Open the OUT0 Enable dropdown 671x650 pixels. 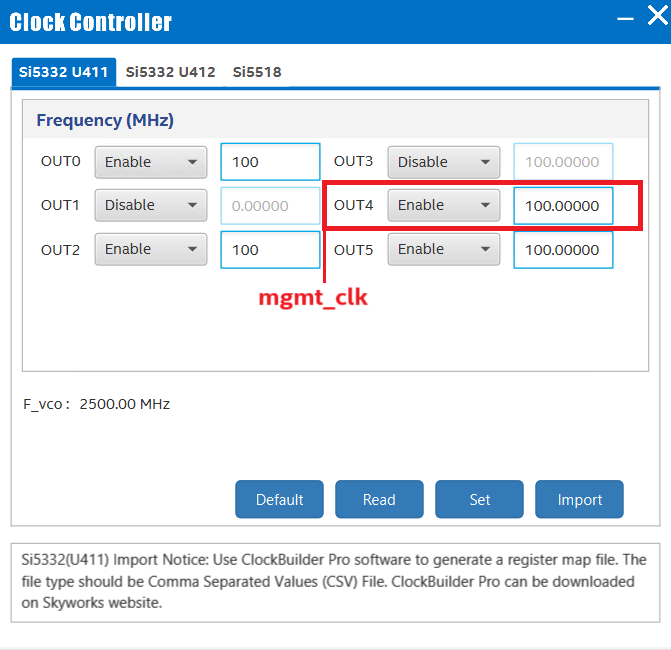[151, 162]
